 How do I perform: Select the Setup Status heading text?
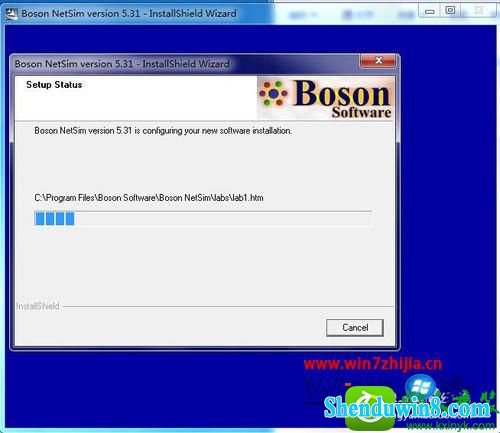pos(54,85)
